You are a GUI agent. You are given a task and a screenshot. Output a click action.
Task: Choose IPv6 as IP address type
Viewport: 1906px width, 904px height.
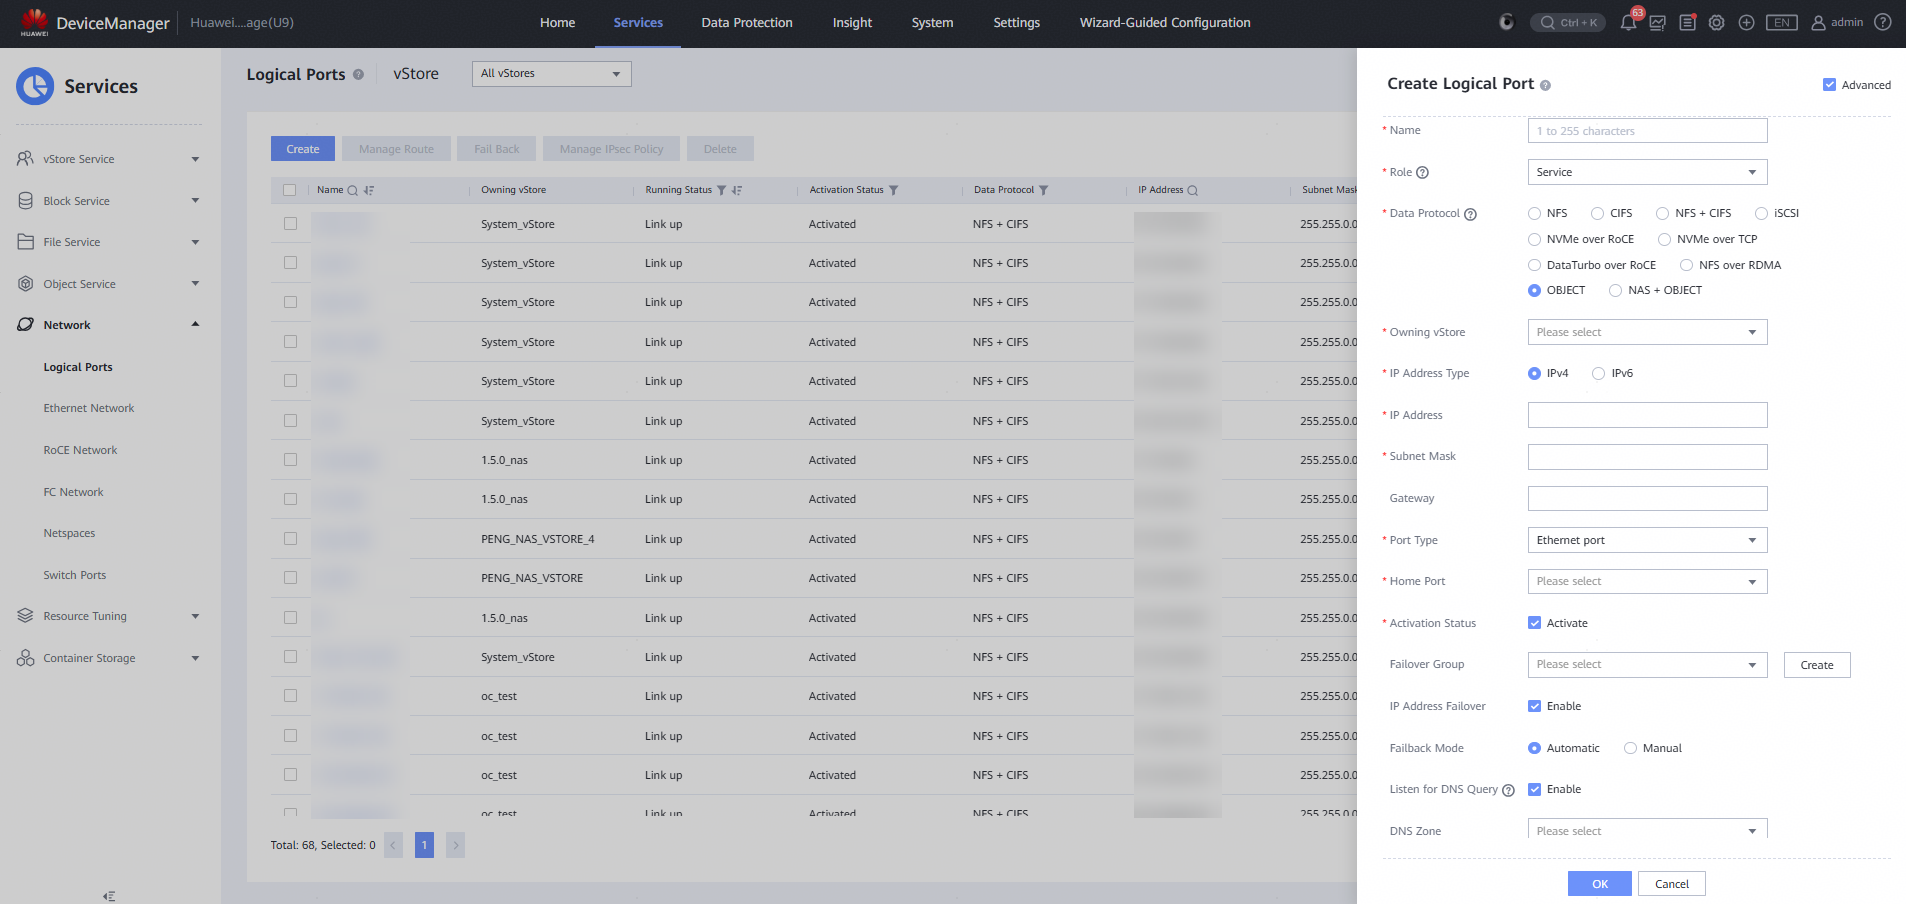(1599, 374)
